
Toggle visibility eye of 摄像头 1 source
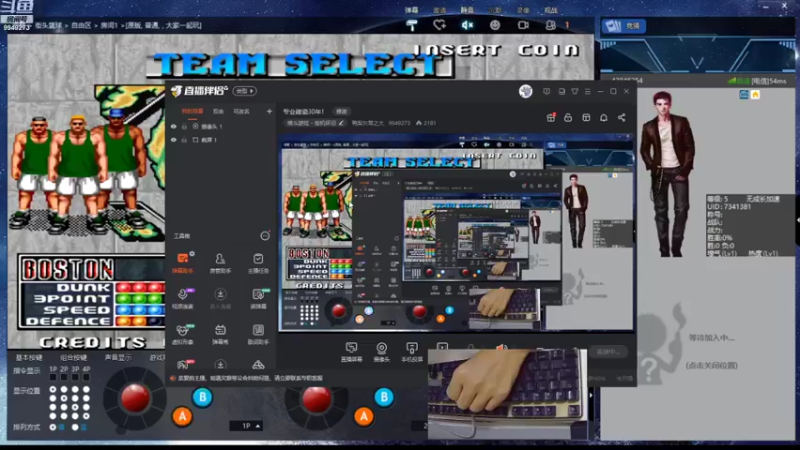173,127
